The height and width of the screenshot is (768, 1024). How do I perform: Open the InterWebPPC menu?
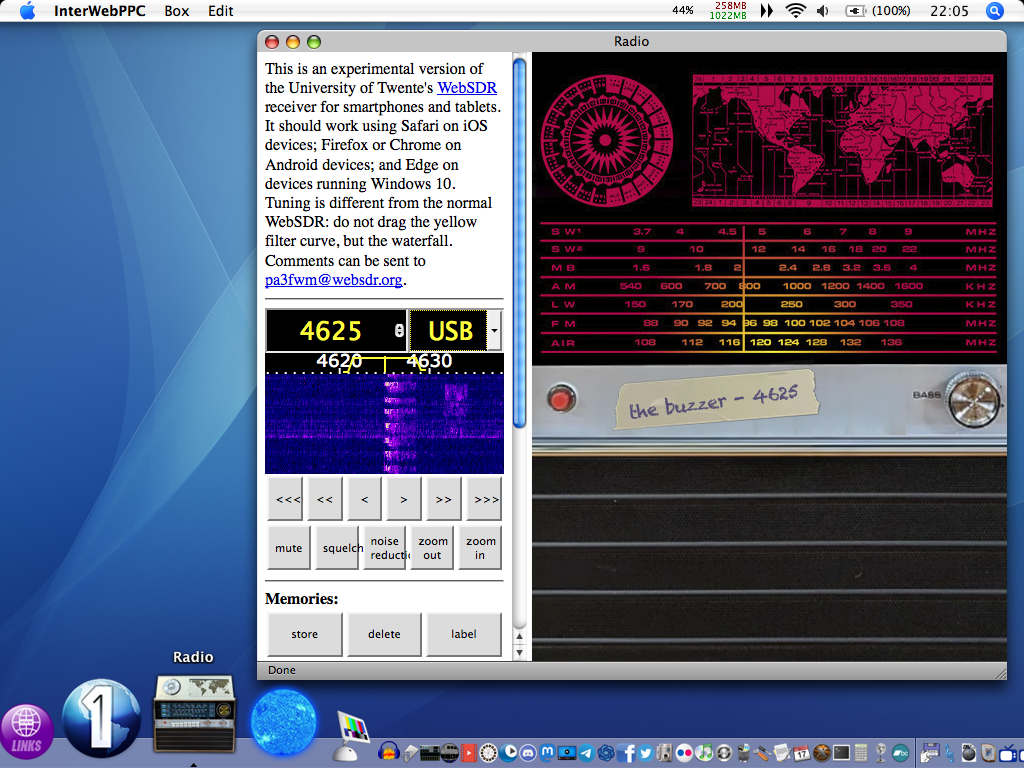[99, 10]
